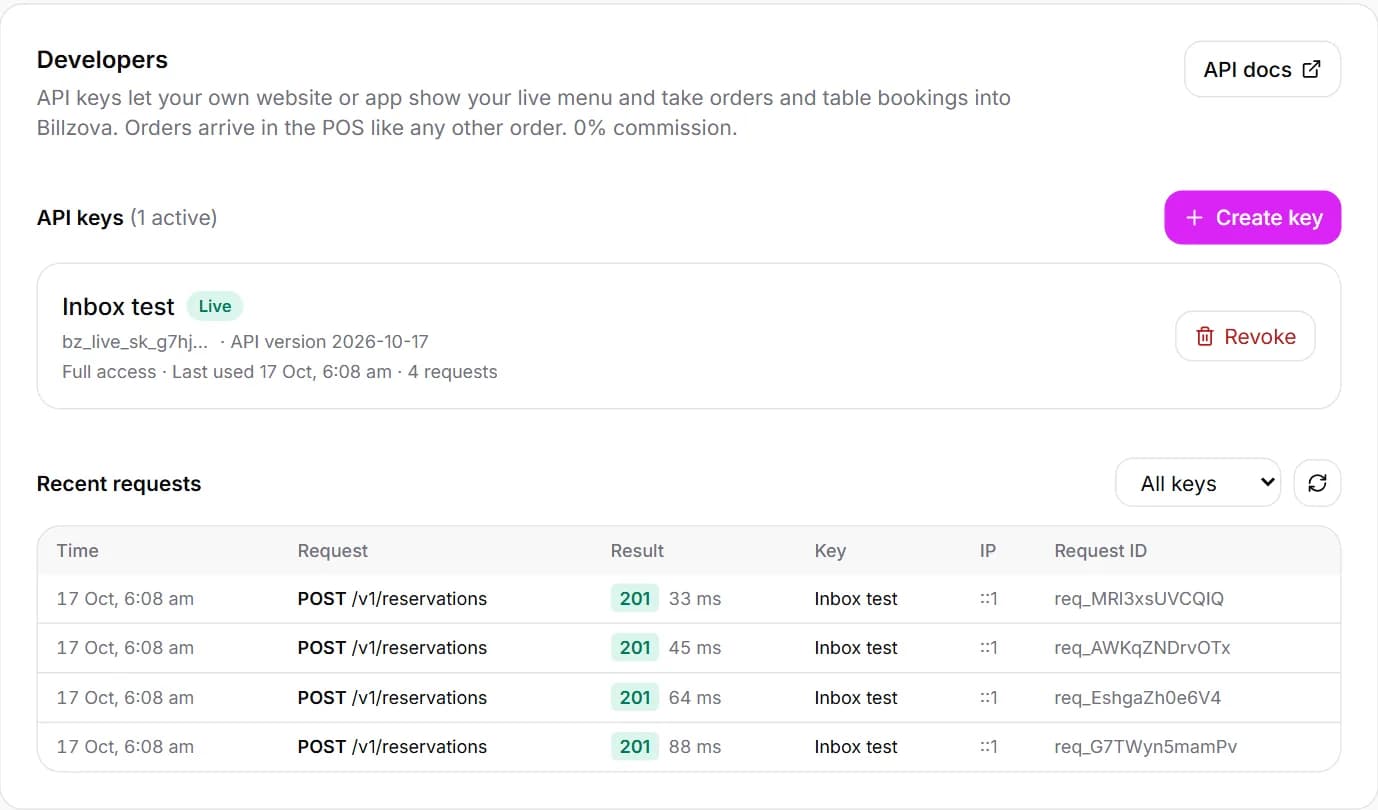Click the API keys (1 active) heading
The width and height of the screenshot is (1378, 810).
coord(127,218)
